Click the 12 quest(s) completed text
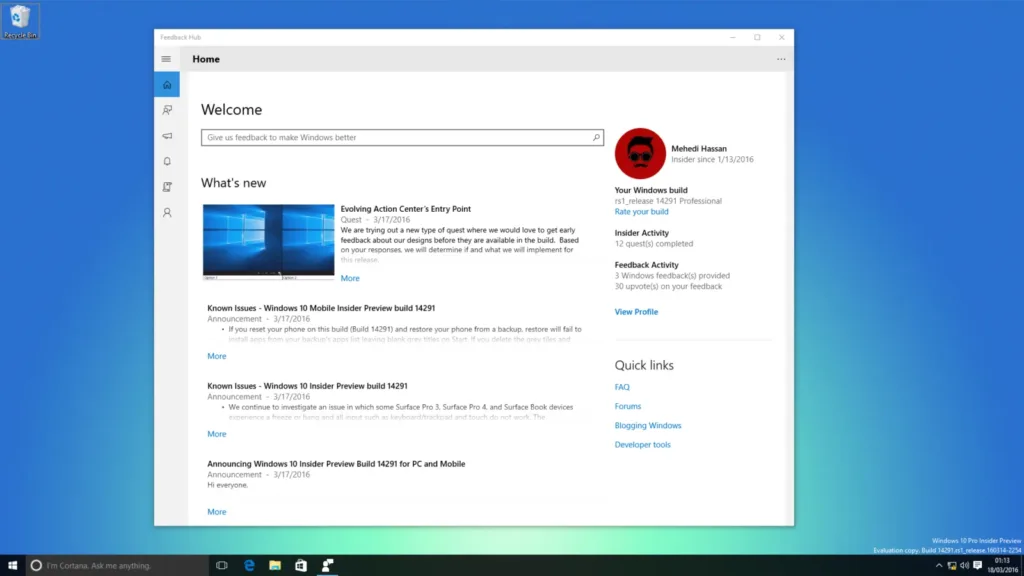 [x=654, y=244]
